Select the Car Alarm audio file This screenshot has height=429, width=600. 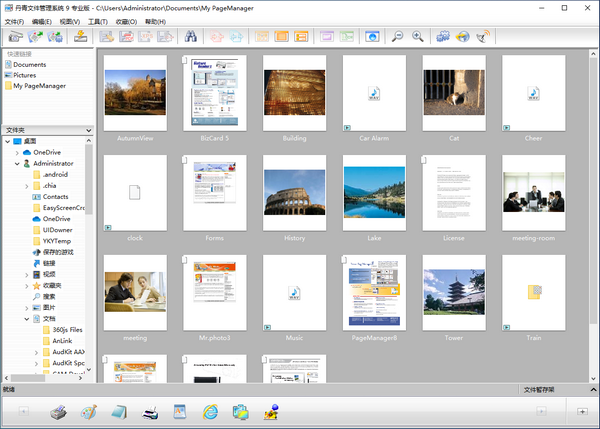(374, 93)
